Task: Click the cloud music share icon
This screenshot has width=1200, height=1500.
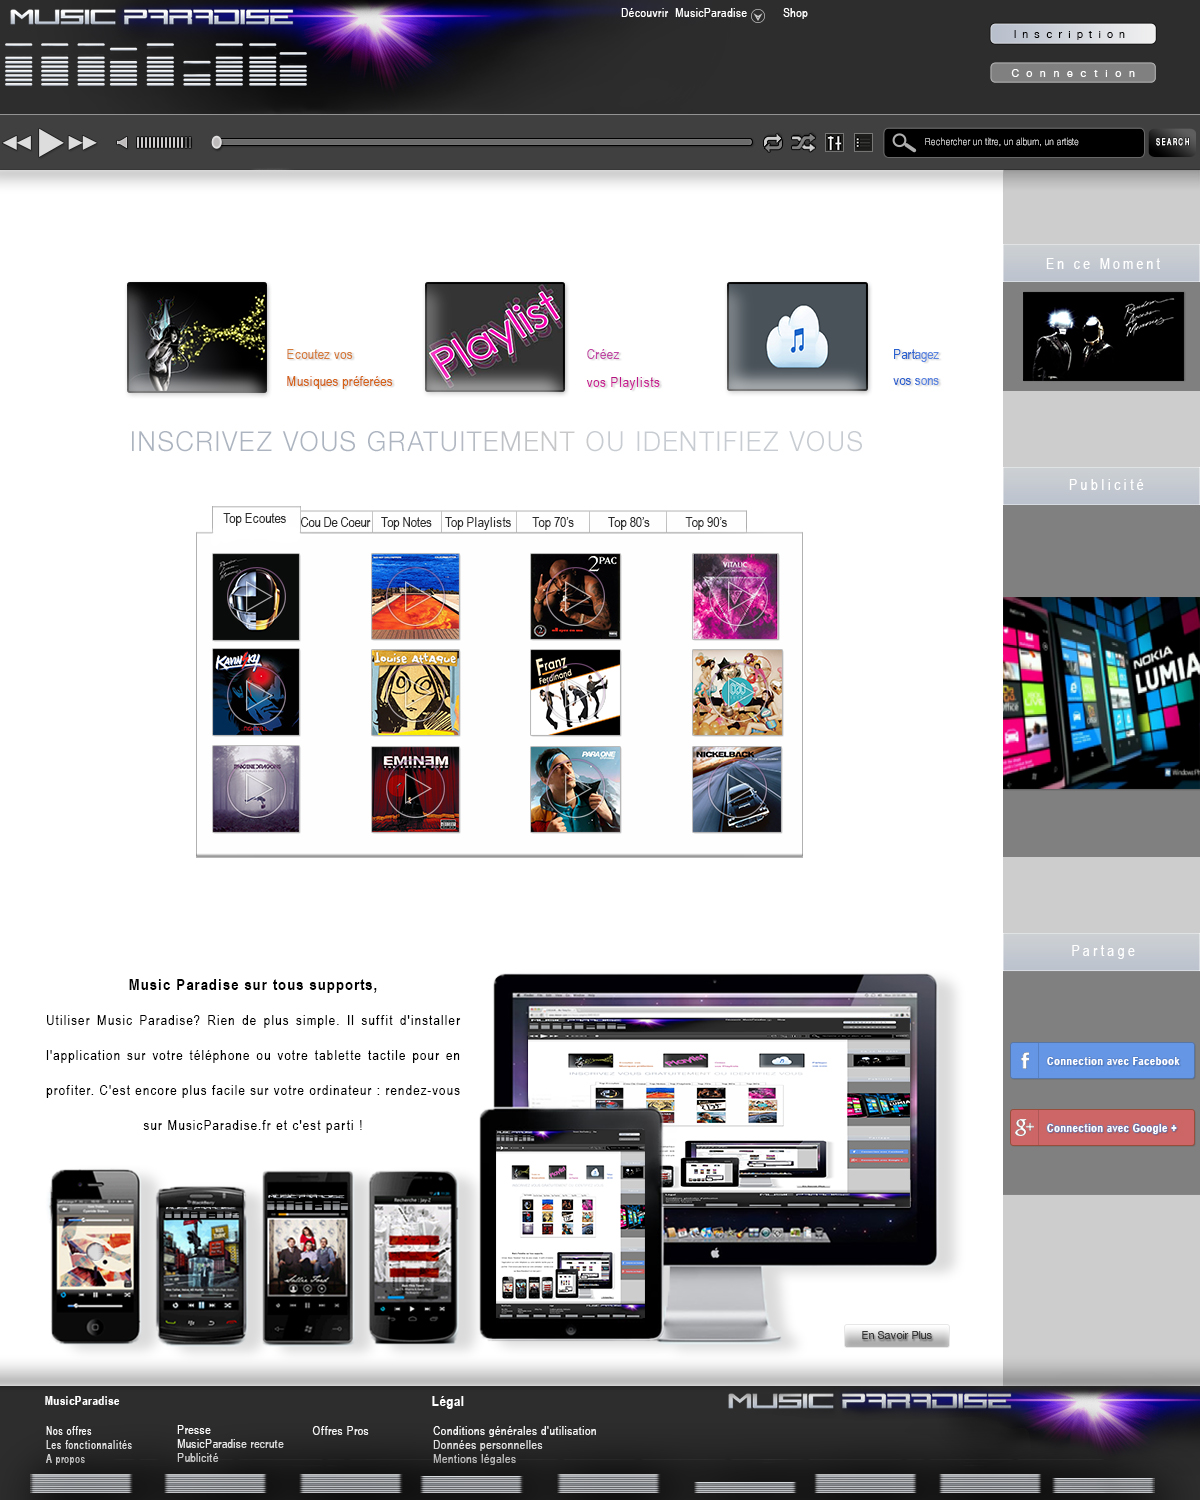Action: click(x=797, y=336)
